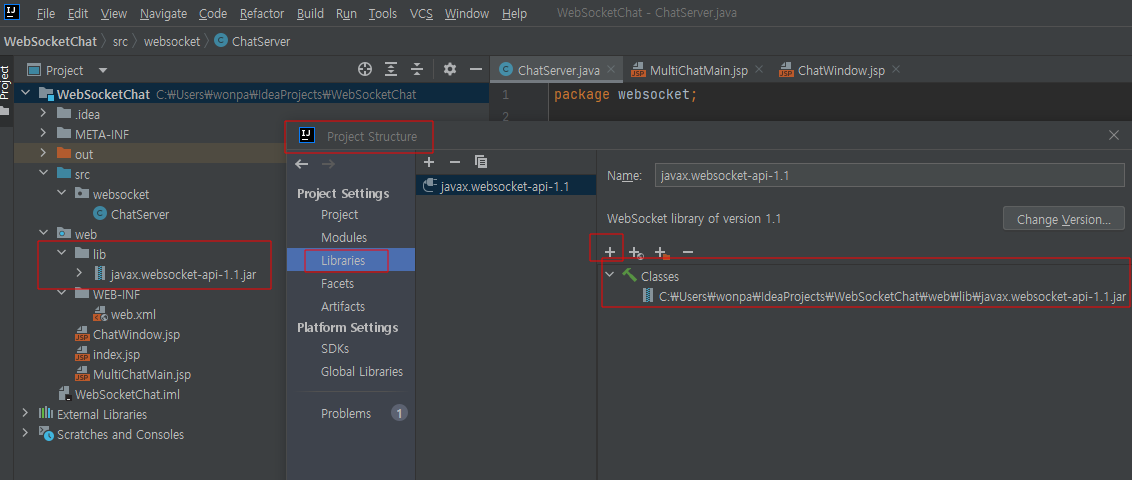The width and height of the screenshot is (1132, 480).
Task: Expand the META-INF folder
Action: pos(43,134)
